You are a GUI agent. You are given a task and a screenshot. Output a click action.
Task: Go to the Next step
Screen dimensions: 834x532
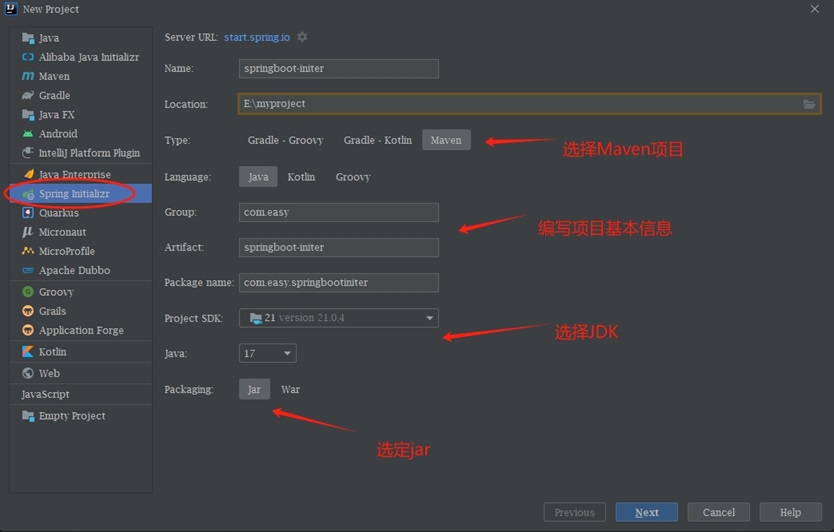(x=647, y=512)
